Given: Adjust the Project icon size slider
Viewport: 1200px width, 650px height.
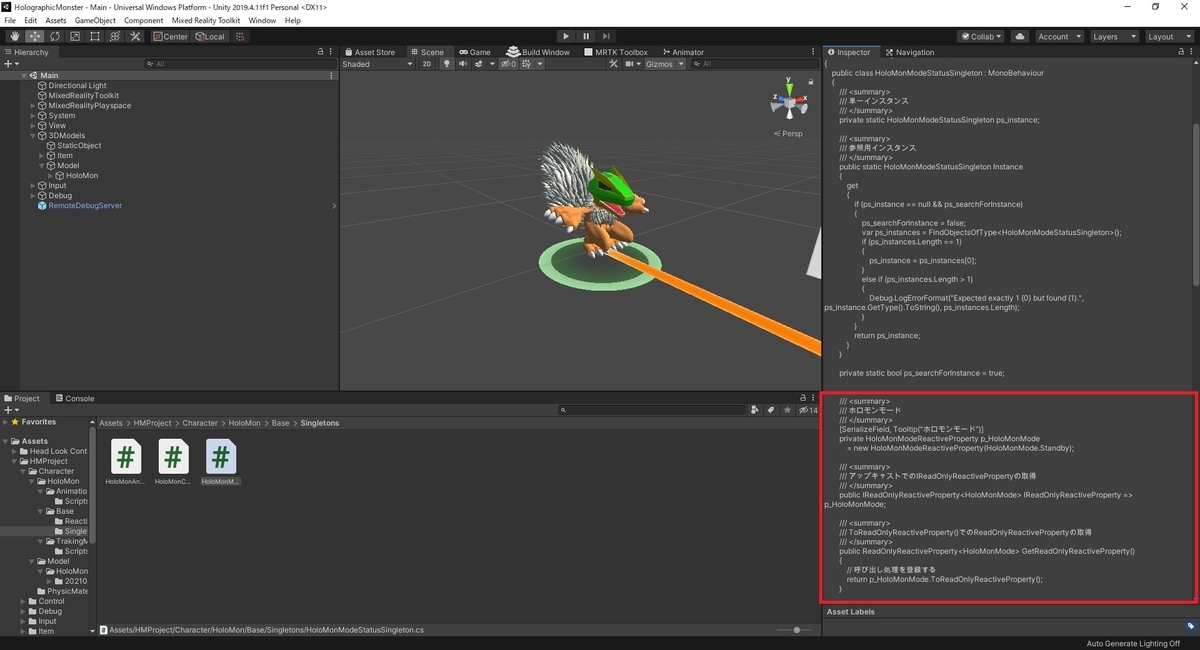Looking at the screenshot, I should (x=797, y=630).
